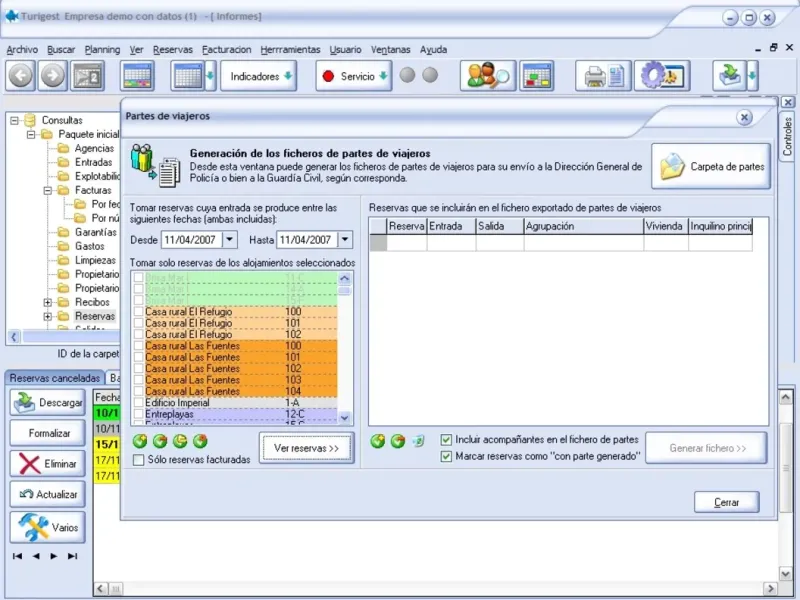The width and height of the screenshot is (800, 600).
Task: Click the Descargar download button
Action: tap(47, 403)
